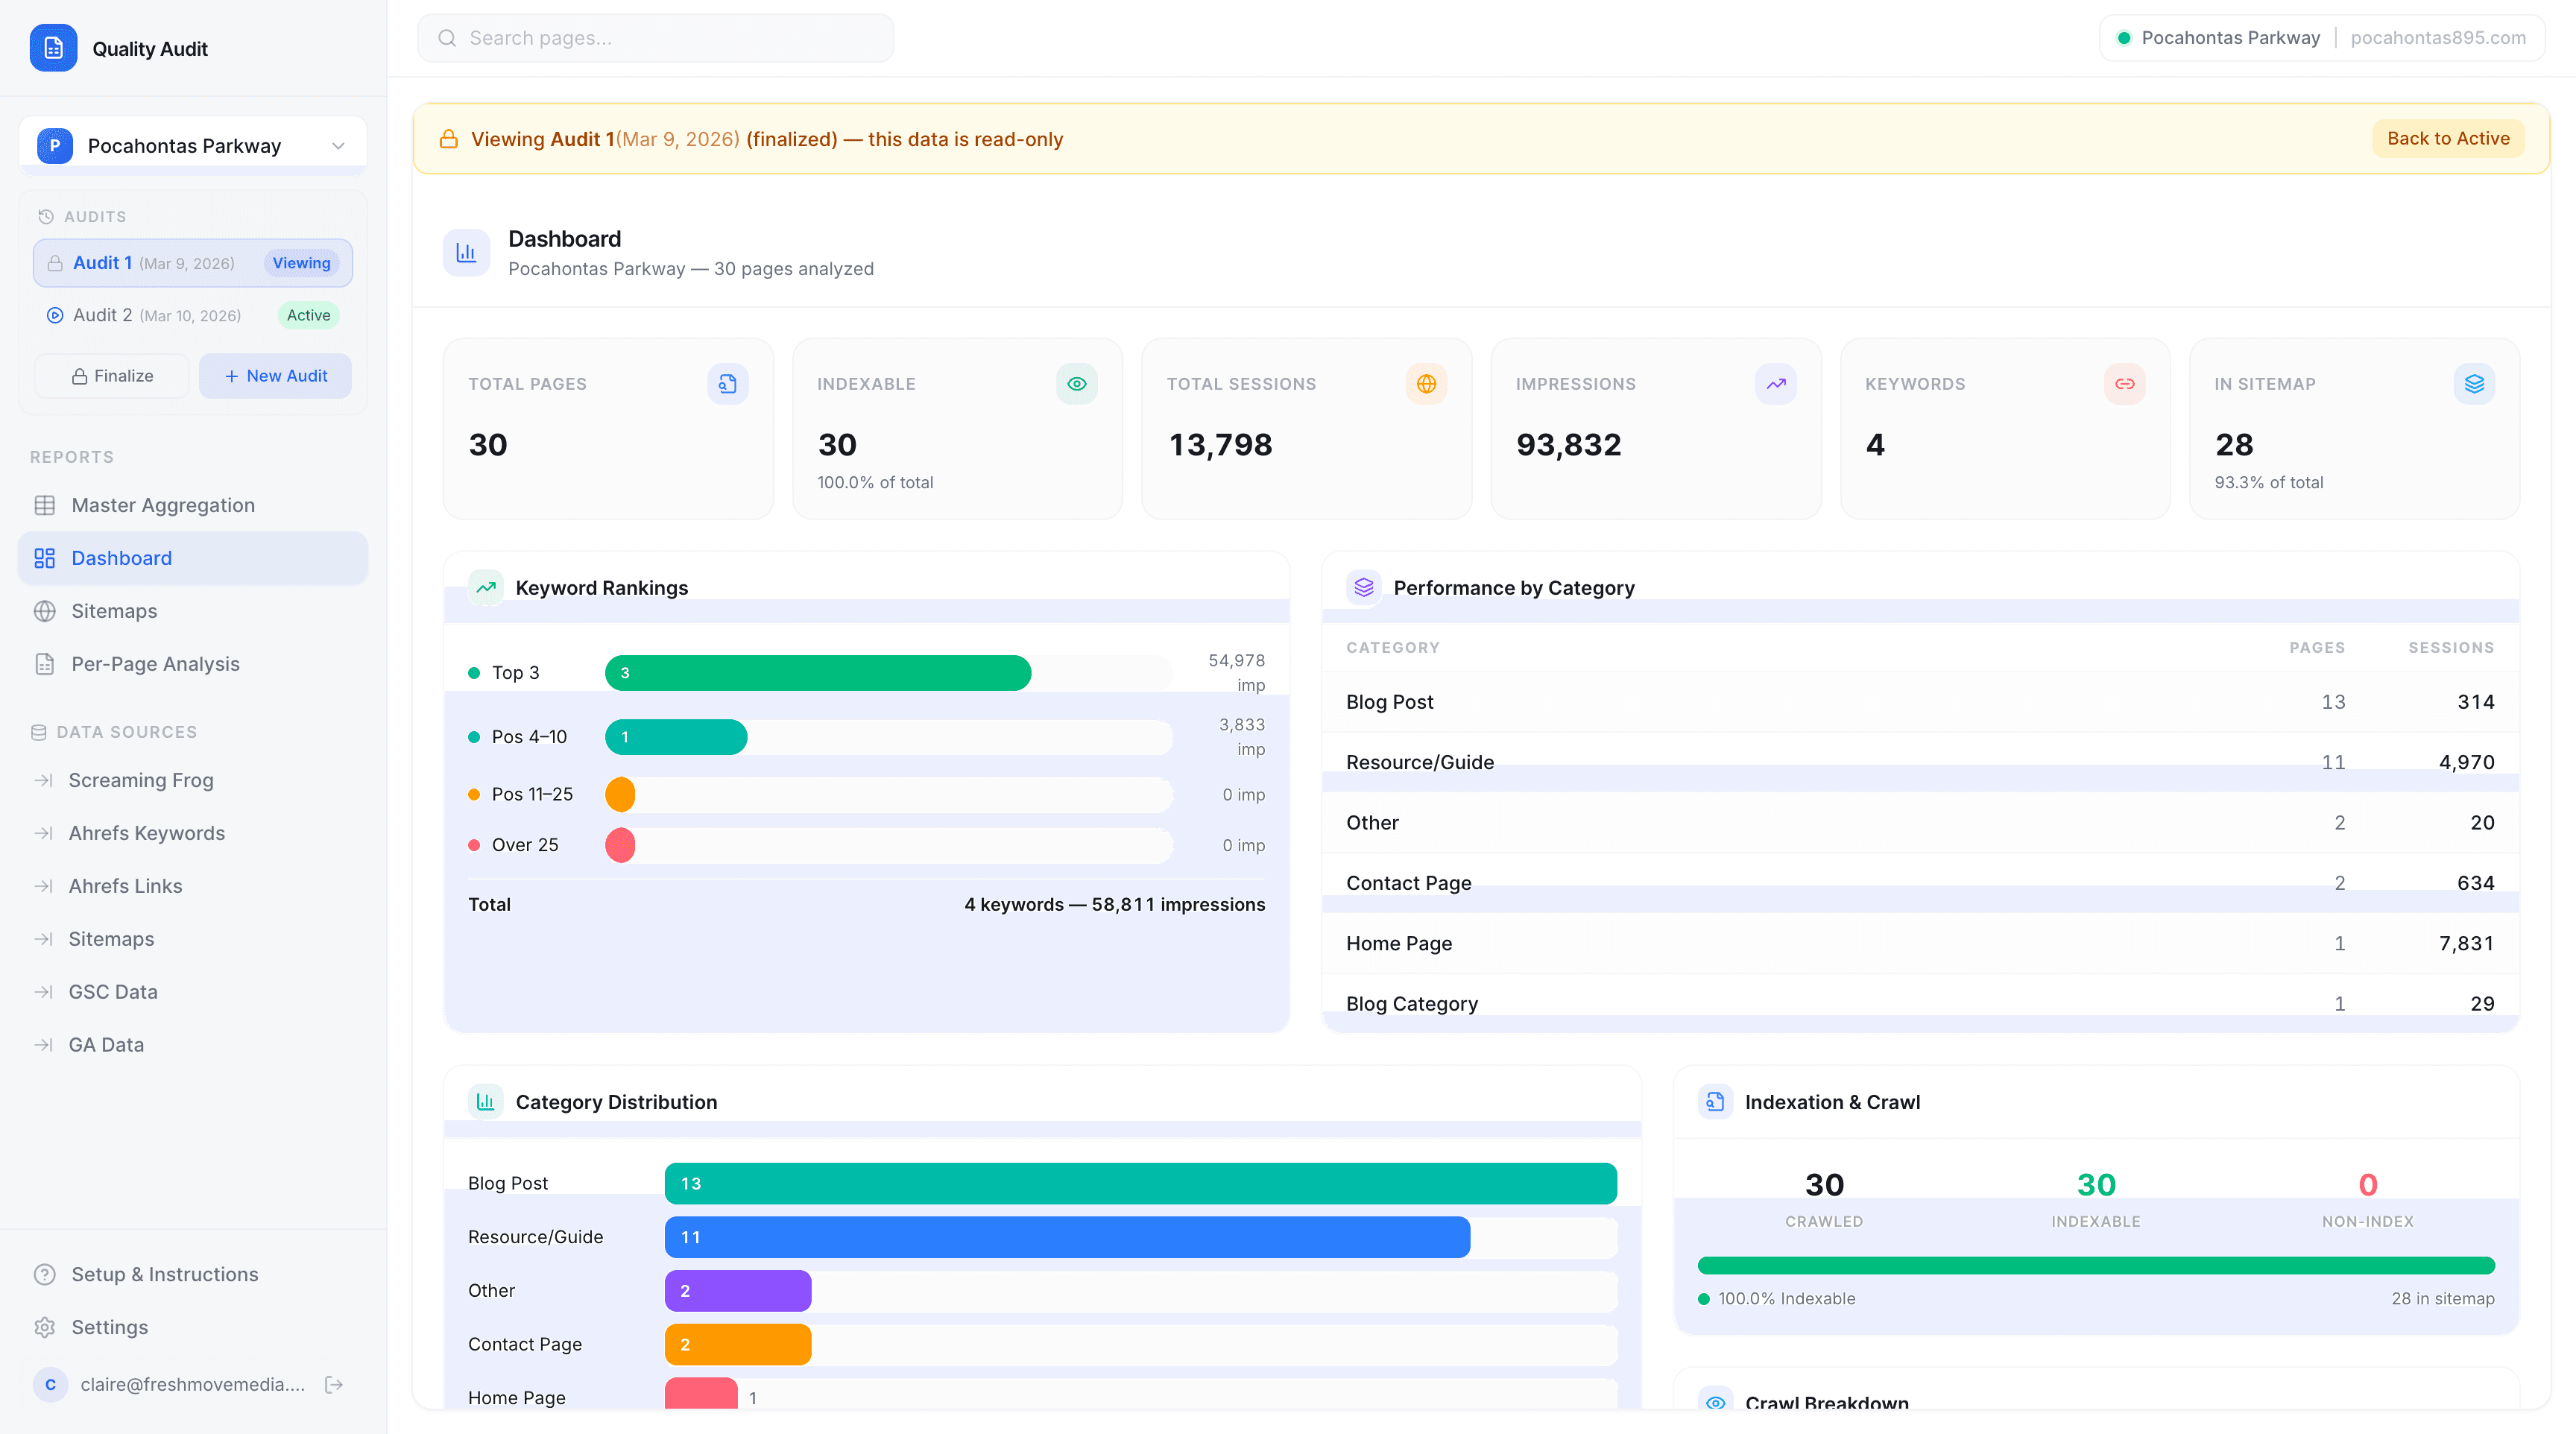Click the Pos 4–10 teal ranking bar
The height and width of the screenshot is (1434, 2576).
point(676,737)
